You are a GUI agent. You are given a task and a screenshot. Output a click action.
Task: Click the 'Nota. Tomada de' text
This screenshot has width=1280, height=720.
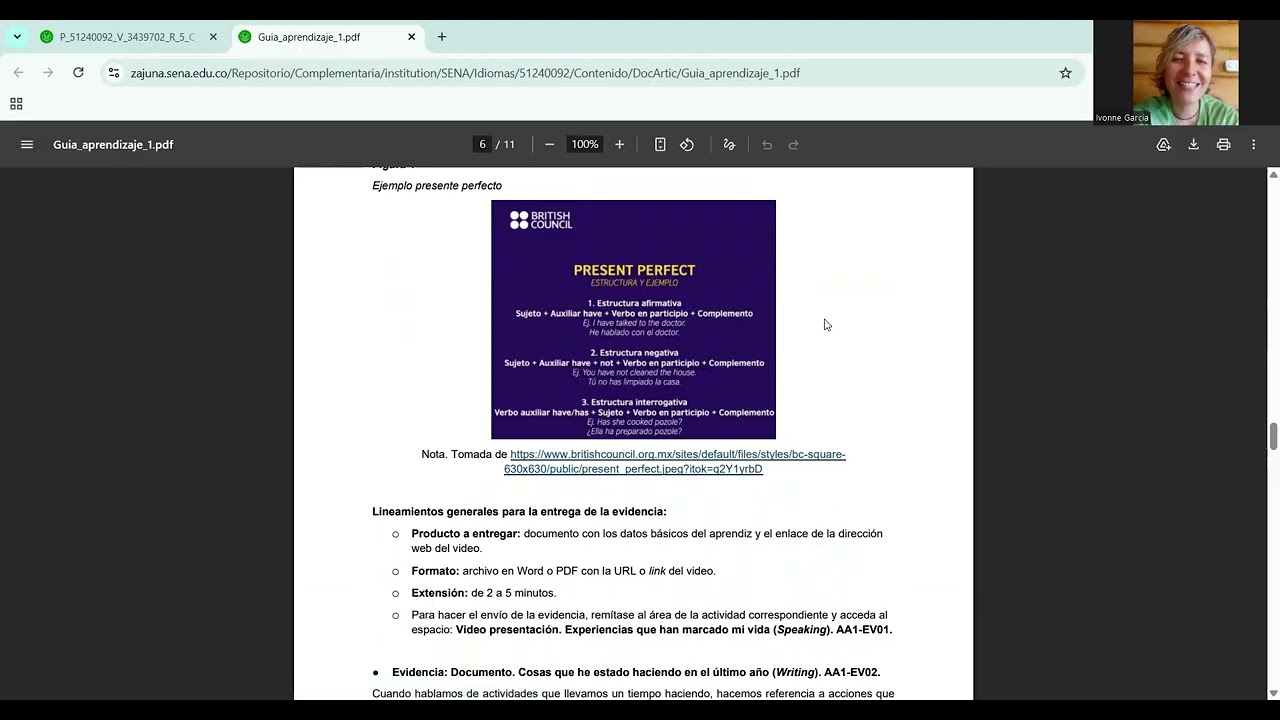pyautogui.click(x=464, y=454)
